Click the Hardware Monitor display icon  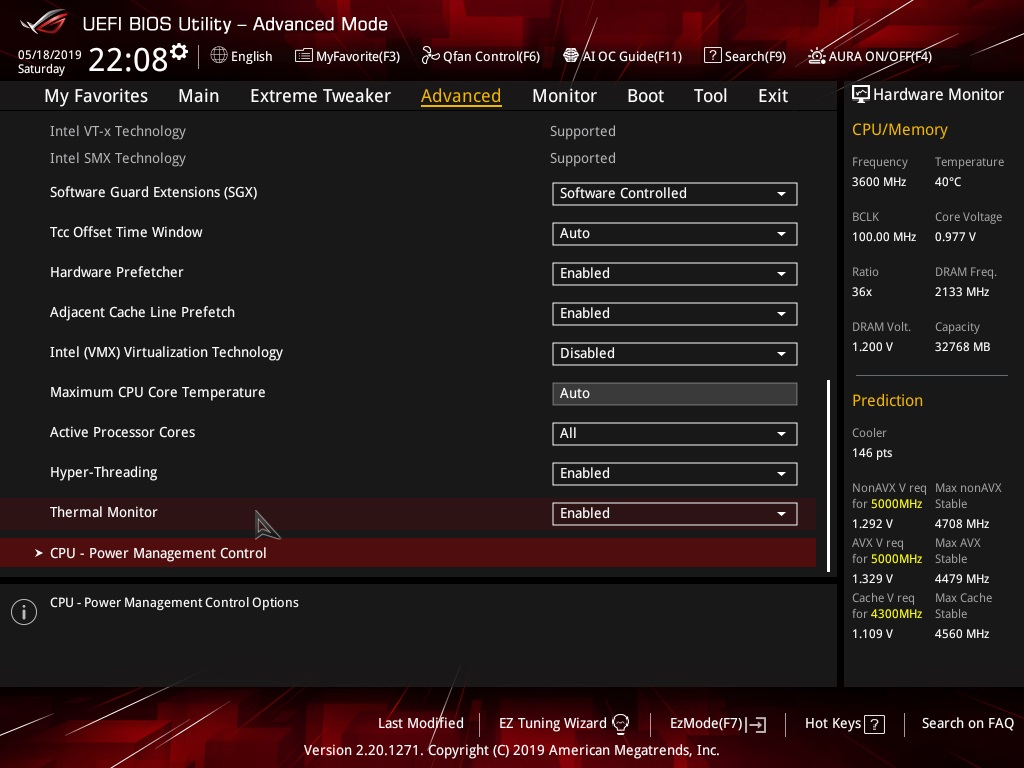861,94
